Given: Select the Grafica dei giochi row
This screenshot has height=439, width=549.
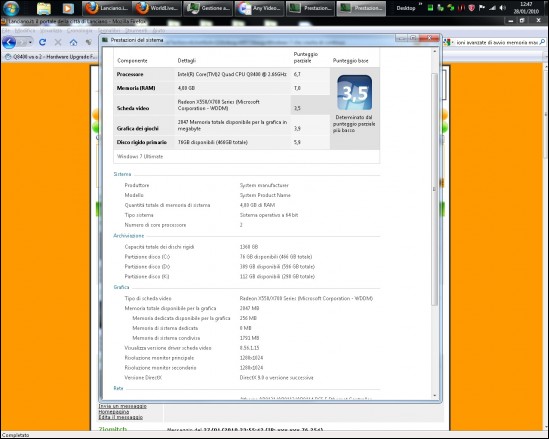Looking at the screenshot, I should (x=222, y=125).
